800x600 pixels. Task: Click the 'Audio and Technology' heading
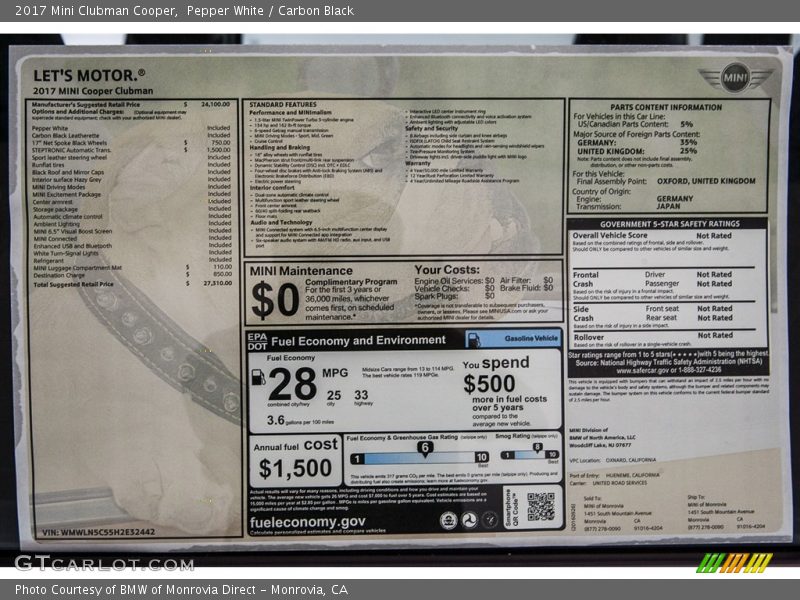281,222
